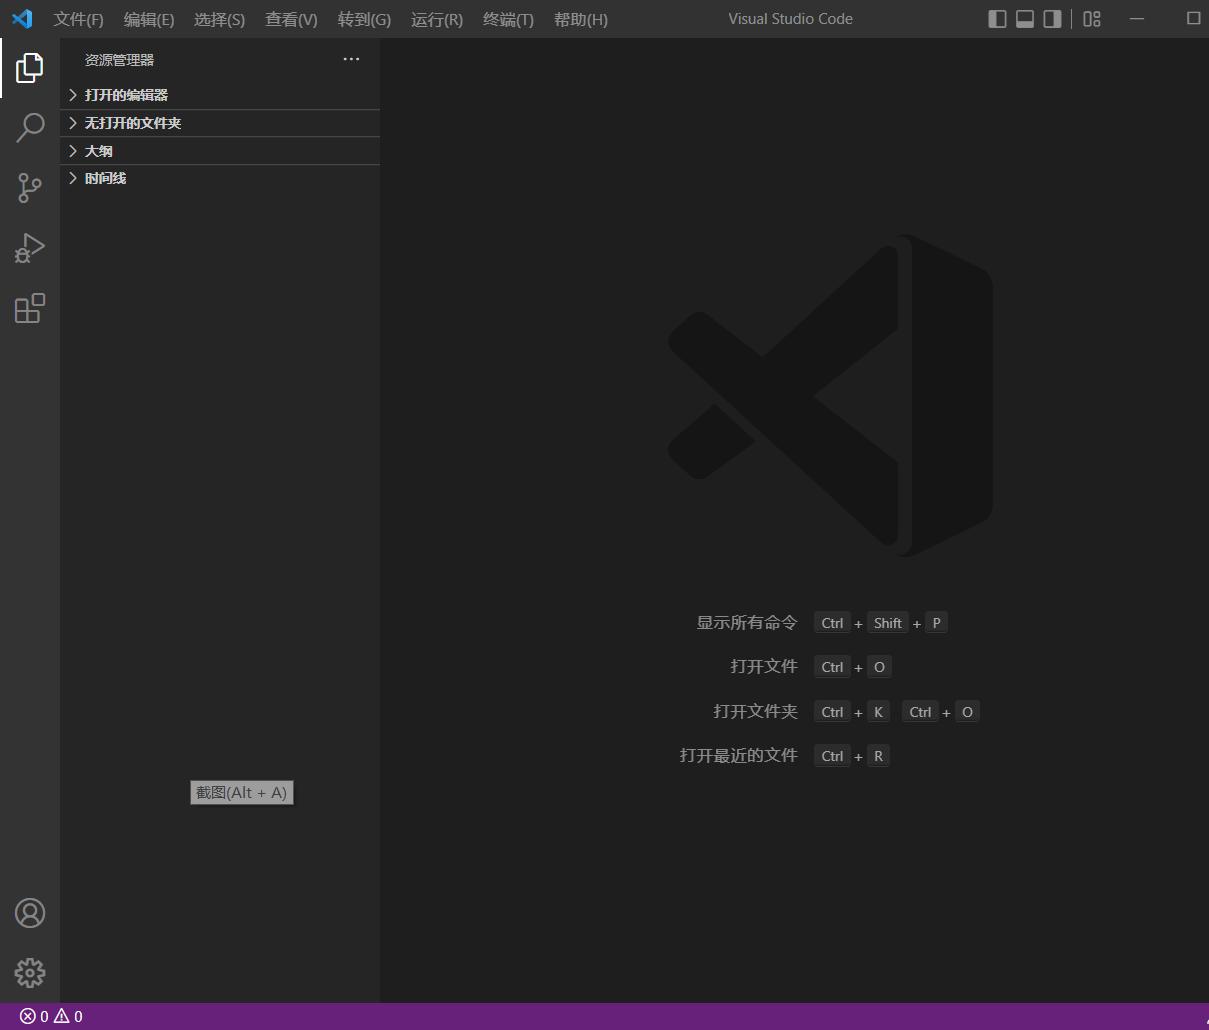Open the Manage gear menu

click(30, 973)
